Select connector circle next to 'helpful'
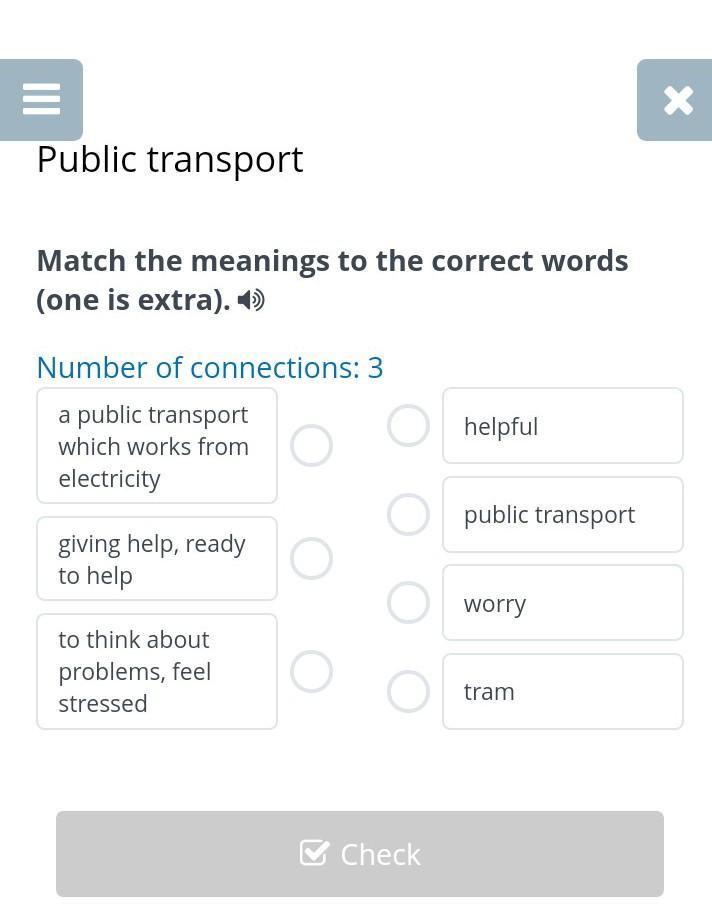The height and width of the screenshot is (924, 712). [408, 425]
